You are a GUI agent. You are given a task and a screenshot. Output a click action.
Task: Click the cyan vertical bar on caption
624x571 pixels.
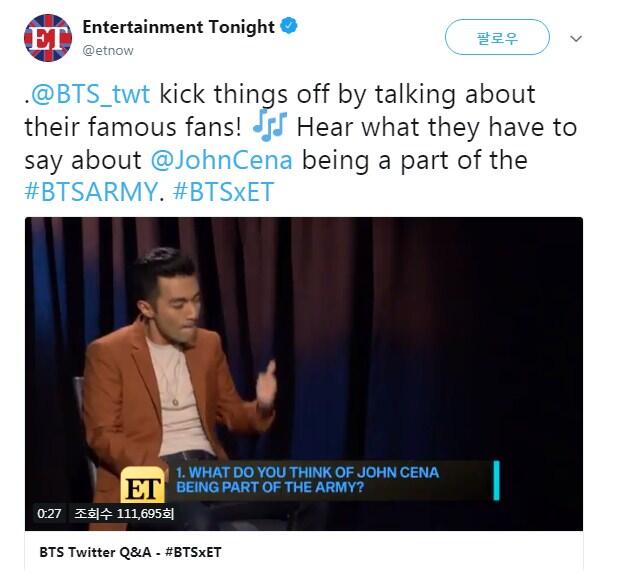496,480
